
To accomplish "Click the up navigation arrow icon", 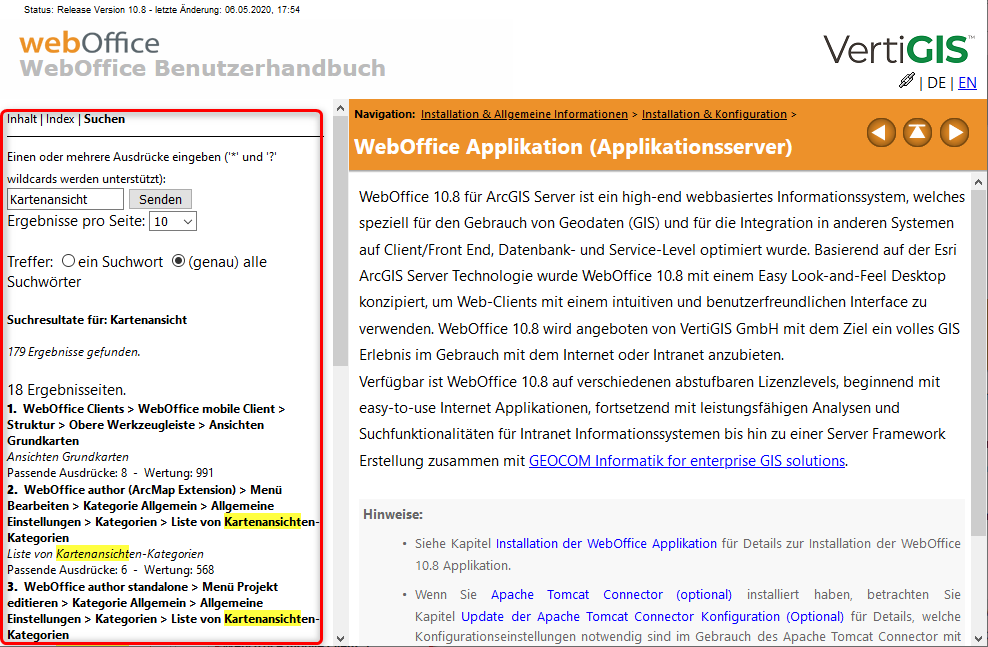I will tap(917, 132).
